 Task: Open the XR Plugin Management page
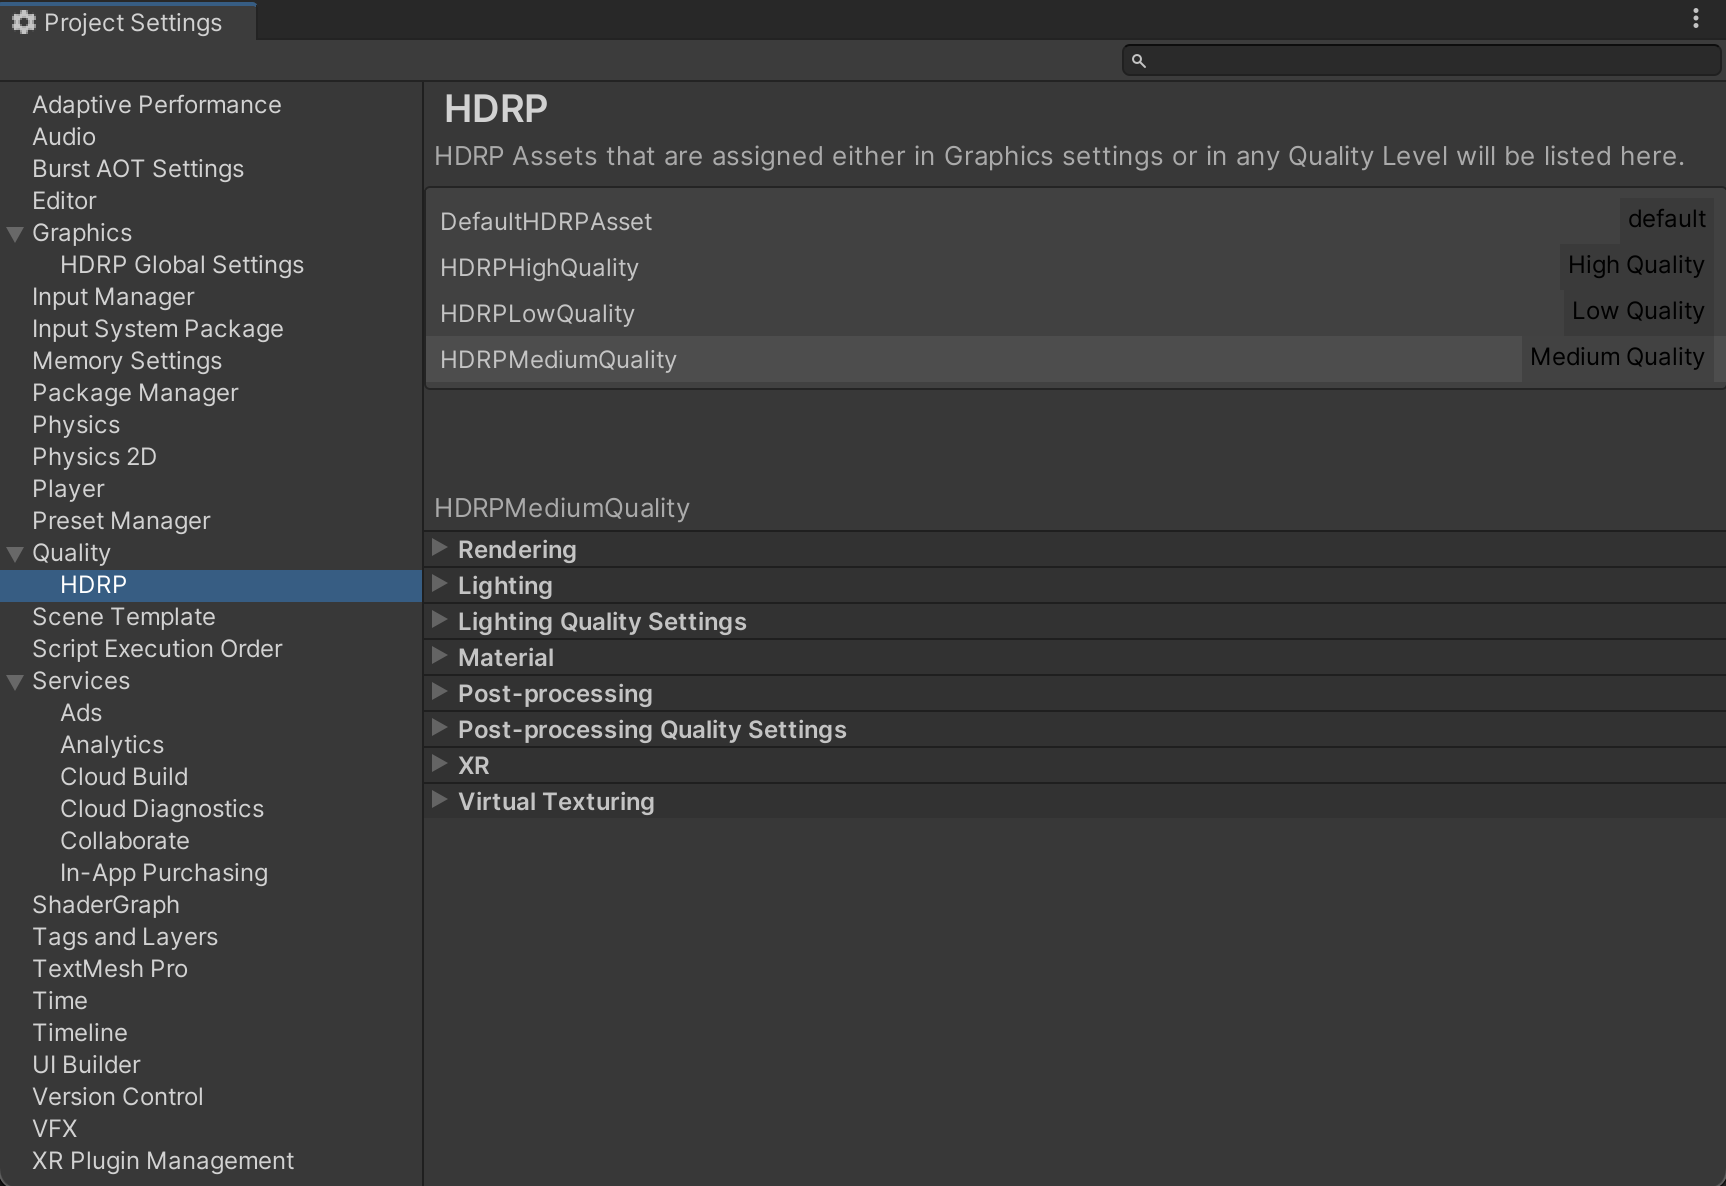(x=162, y=1160)
